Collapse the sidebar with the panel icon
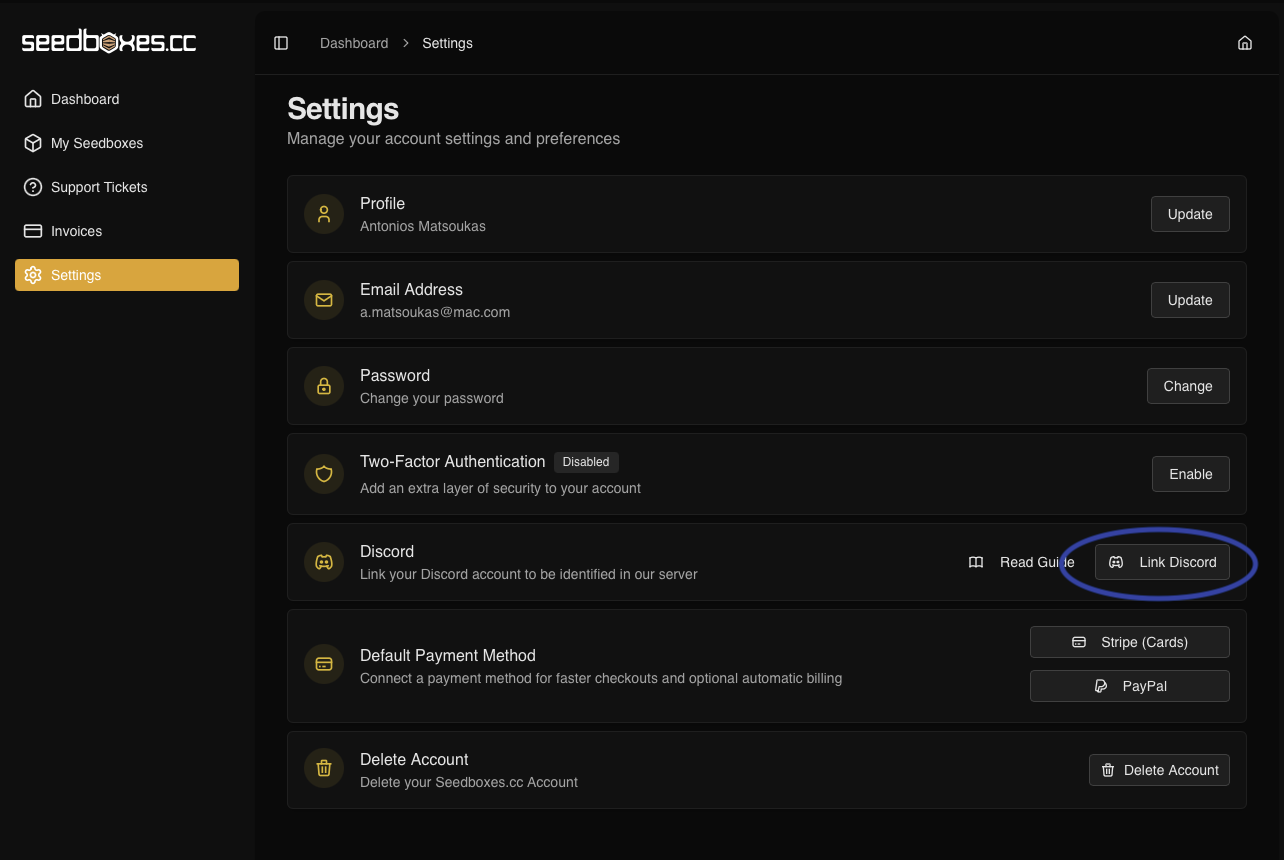The height and width of the screenshot is (860, 1284). point(280,43)
